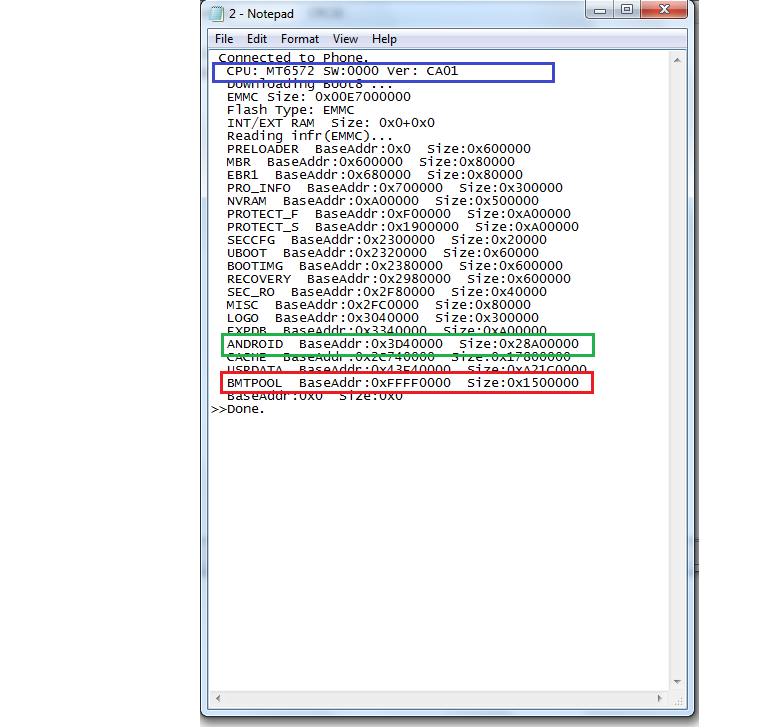The width and height of the screenshot is (768, 727).
Task: Click the '2 - Notepad' window title
Action: [x=261, y=14]
